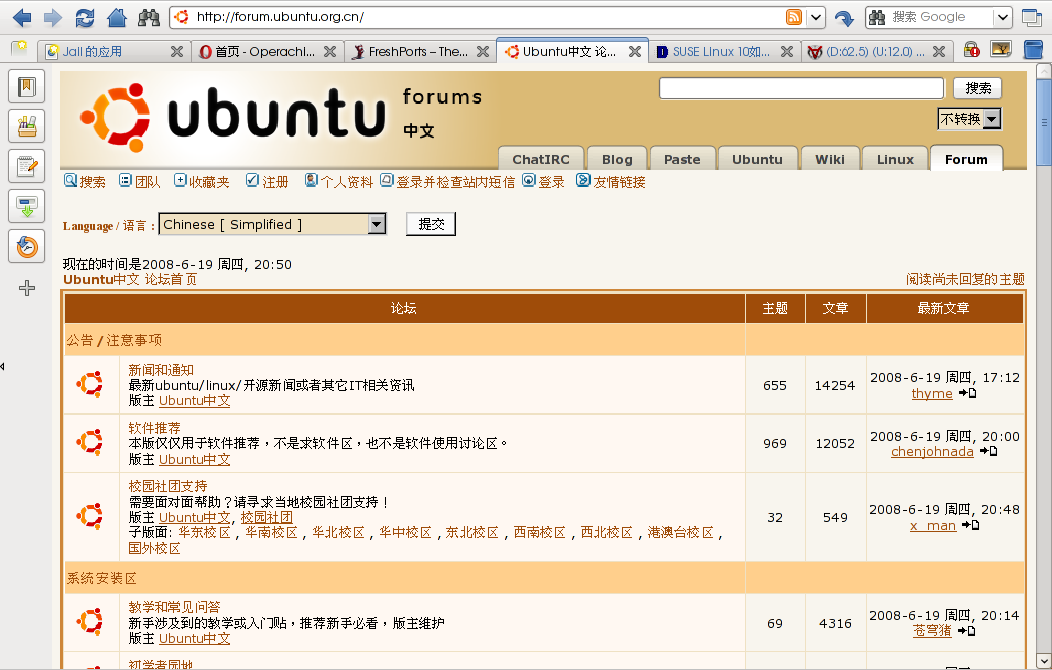Click the vertical scrollbar down arrow
1052x670 pixels.
tap(1043, 661)
